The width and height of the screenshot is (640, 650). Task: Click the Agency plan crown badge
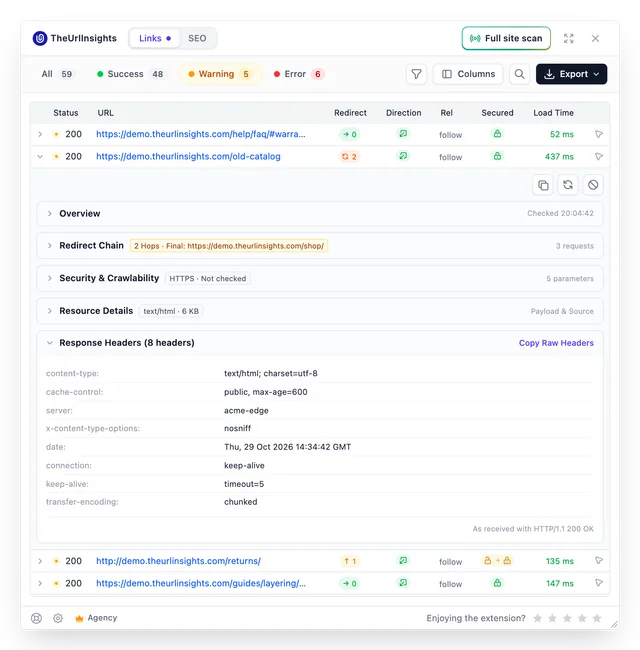tap(96, 618)
